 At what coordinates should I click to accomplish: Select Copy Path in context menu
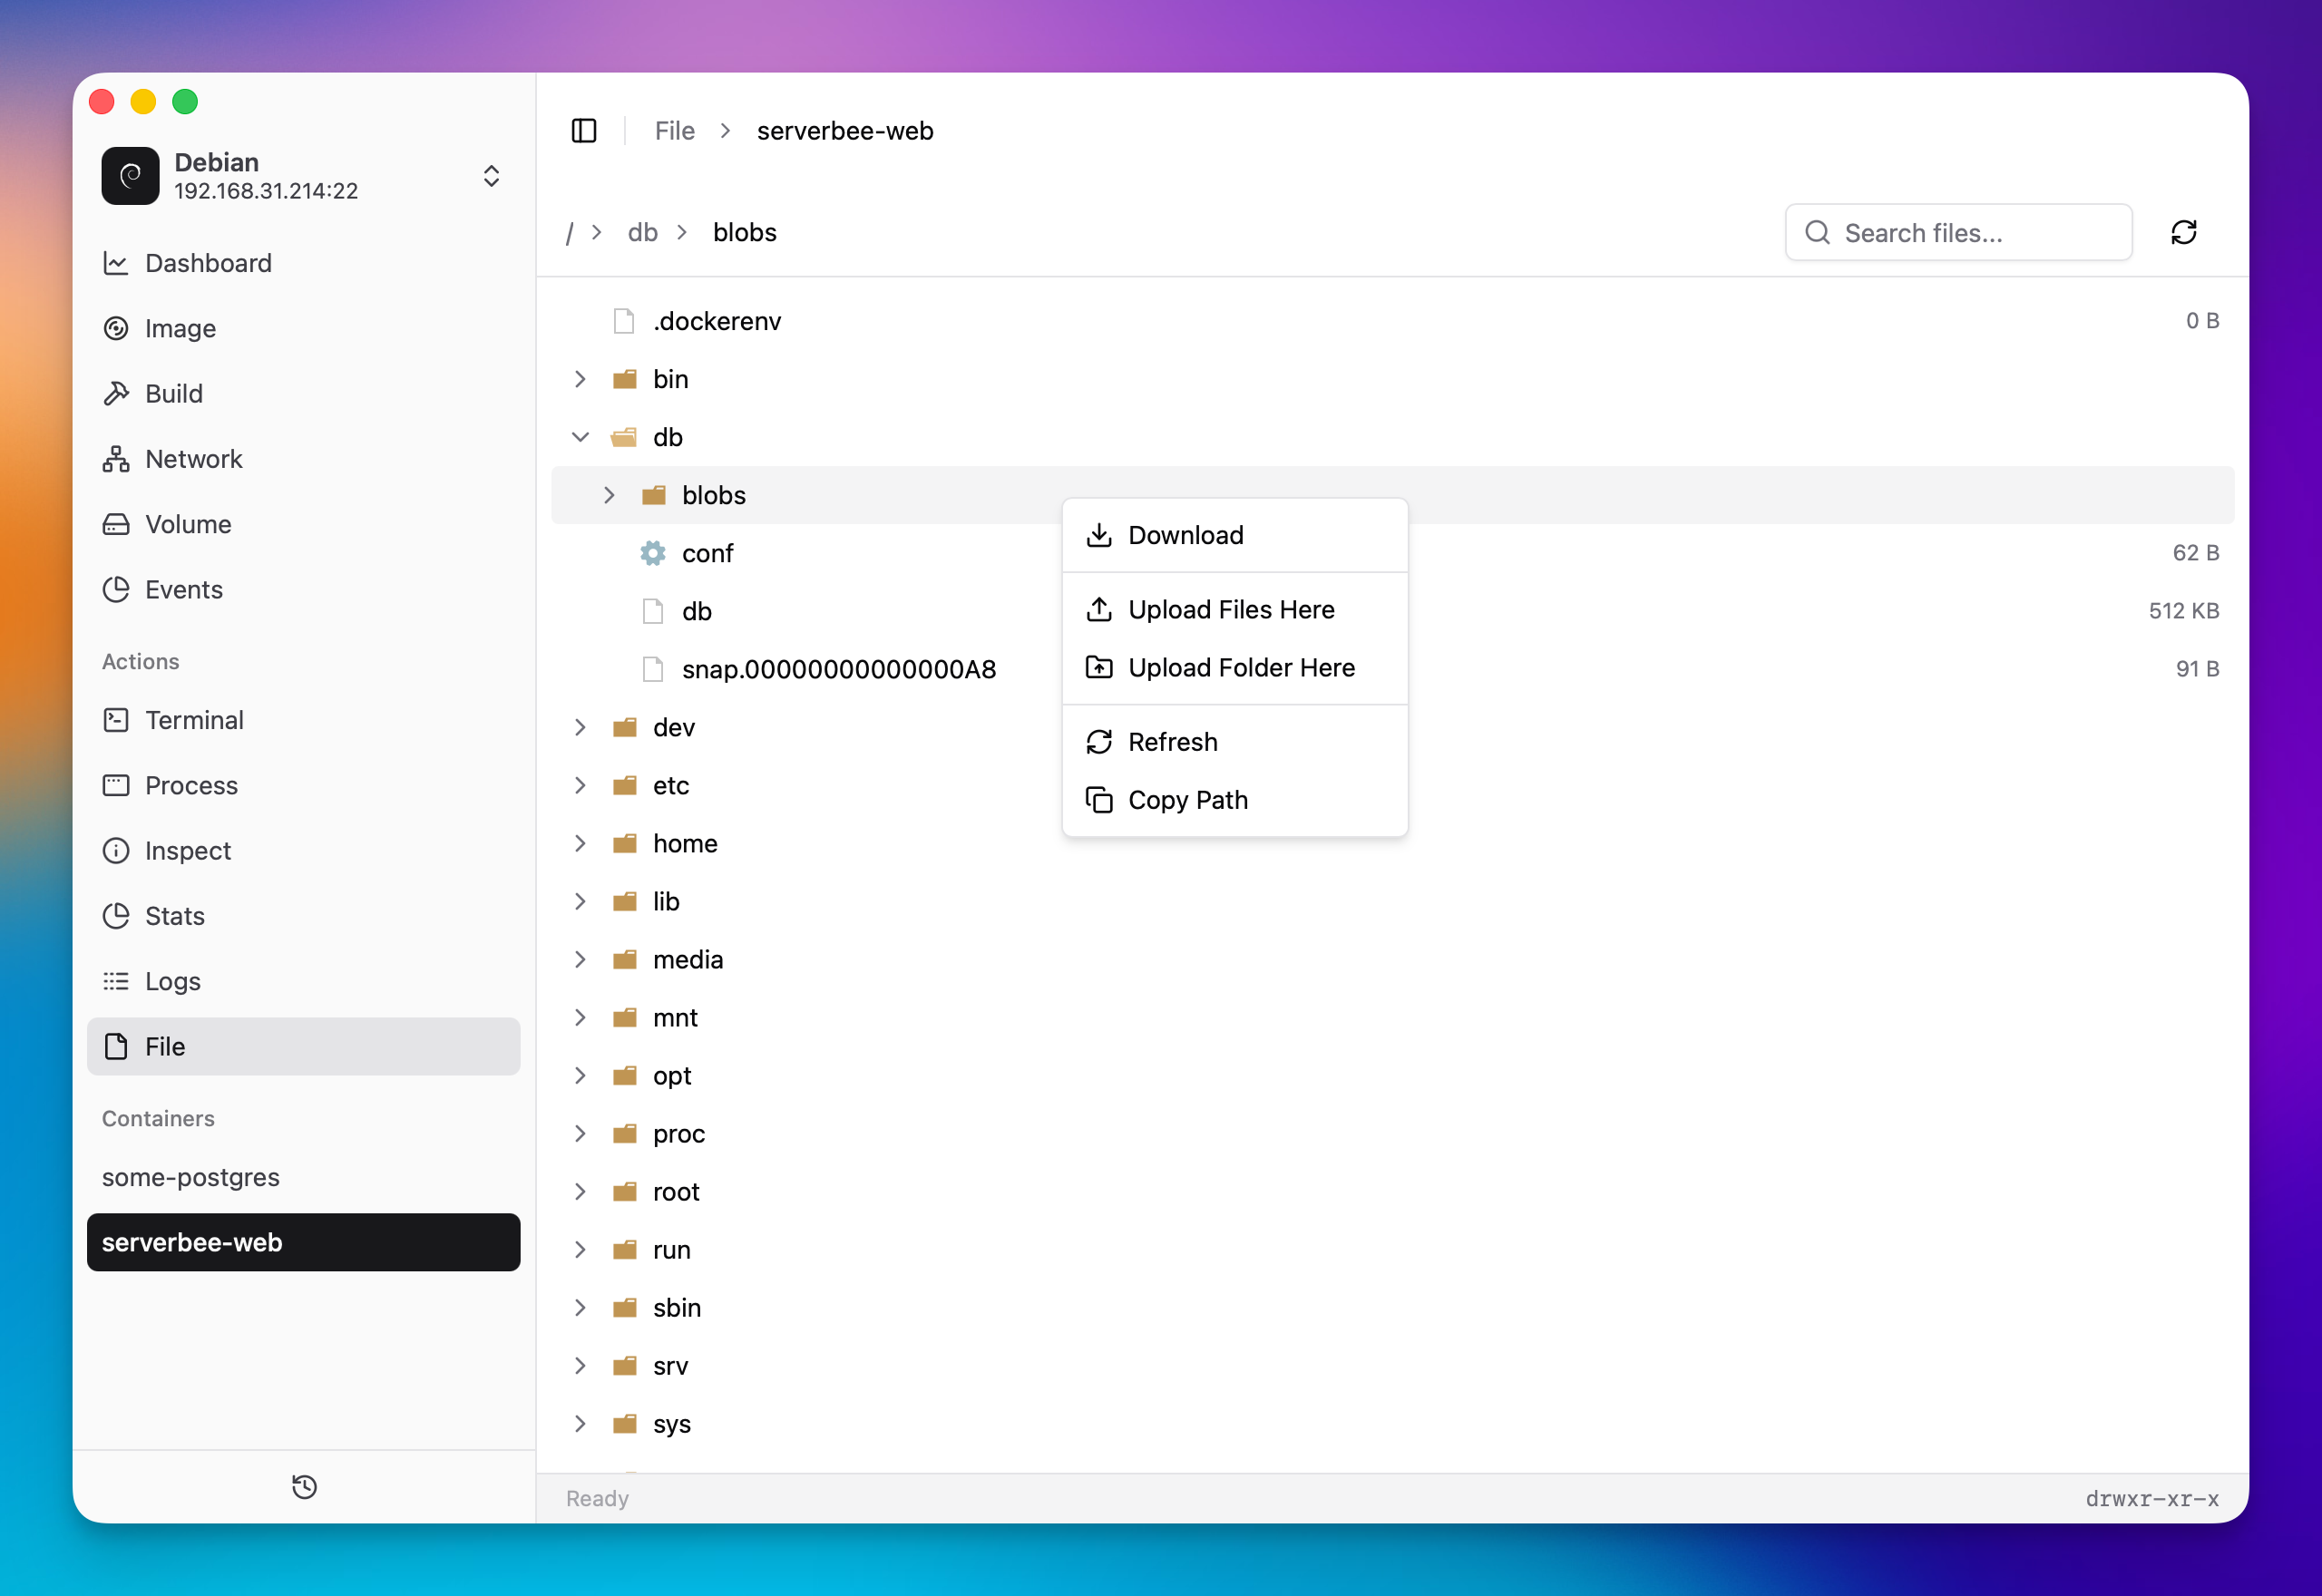pos(1188,800)
